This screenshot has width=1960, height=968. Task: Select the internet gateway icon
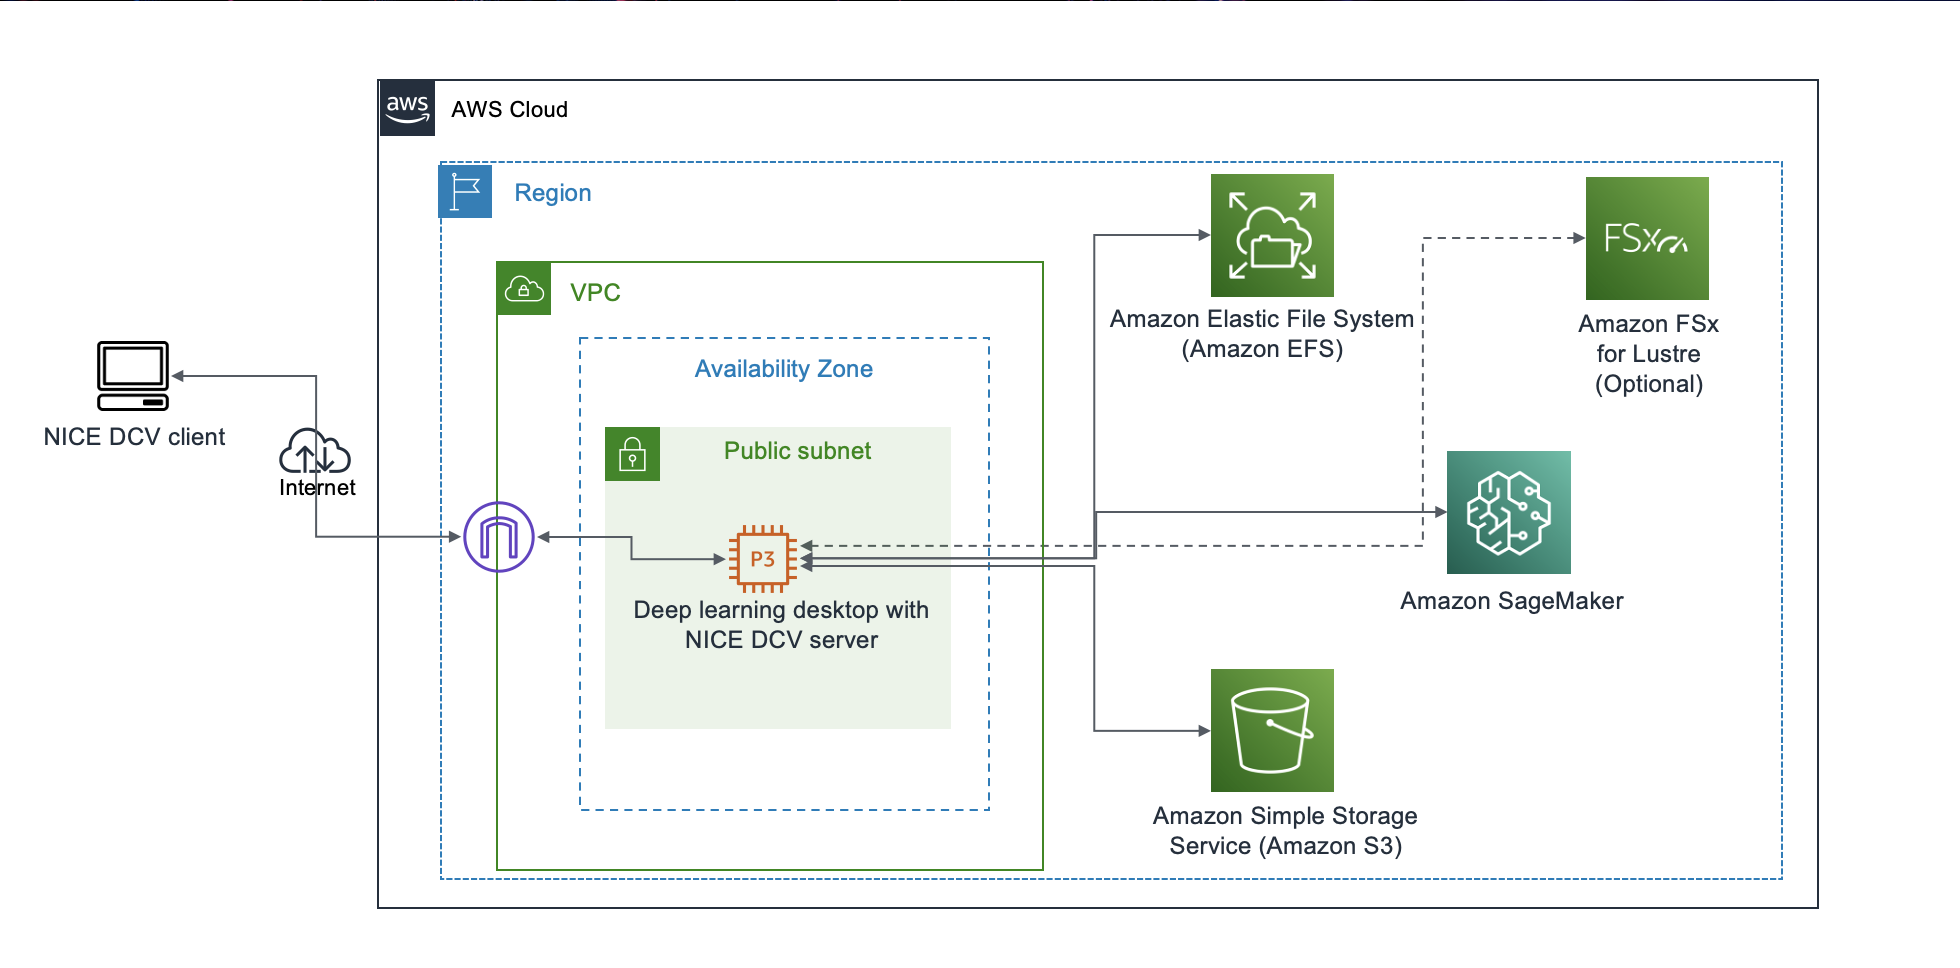497,538
